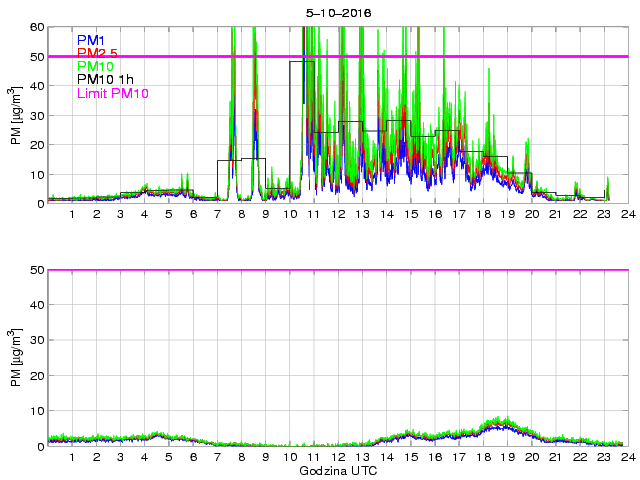Click the 50 value on bottom y-axis
The height and width of the screenshot is (480, 640).
36,270
